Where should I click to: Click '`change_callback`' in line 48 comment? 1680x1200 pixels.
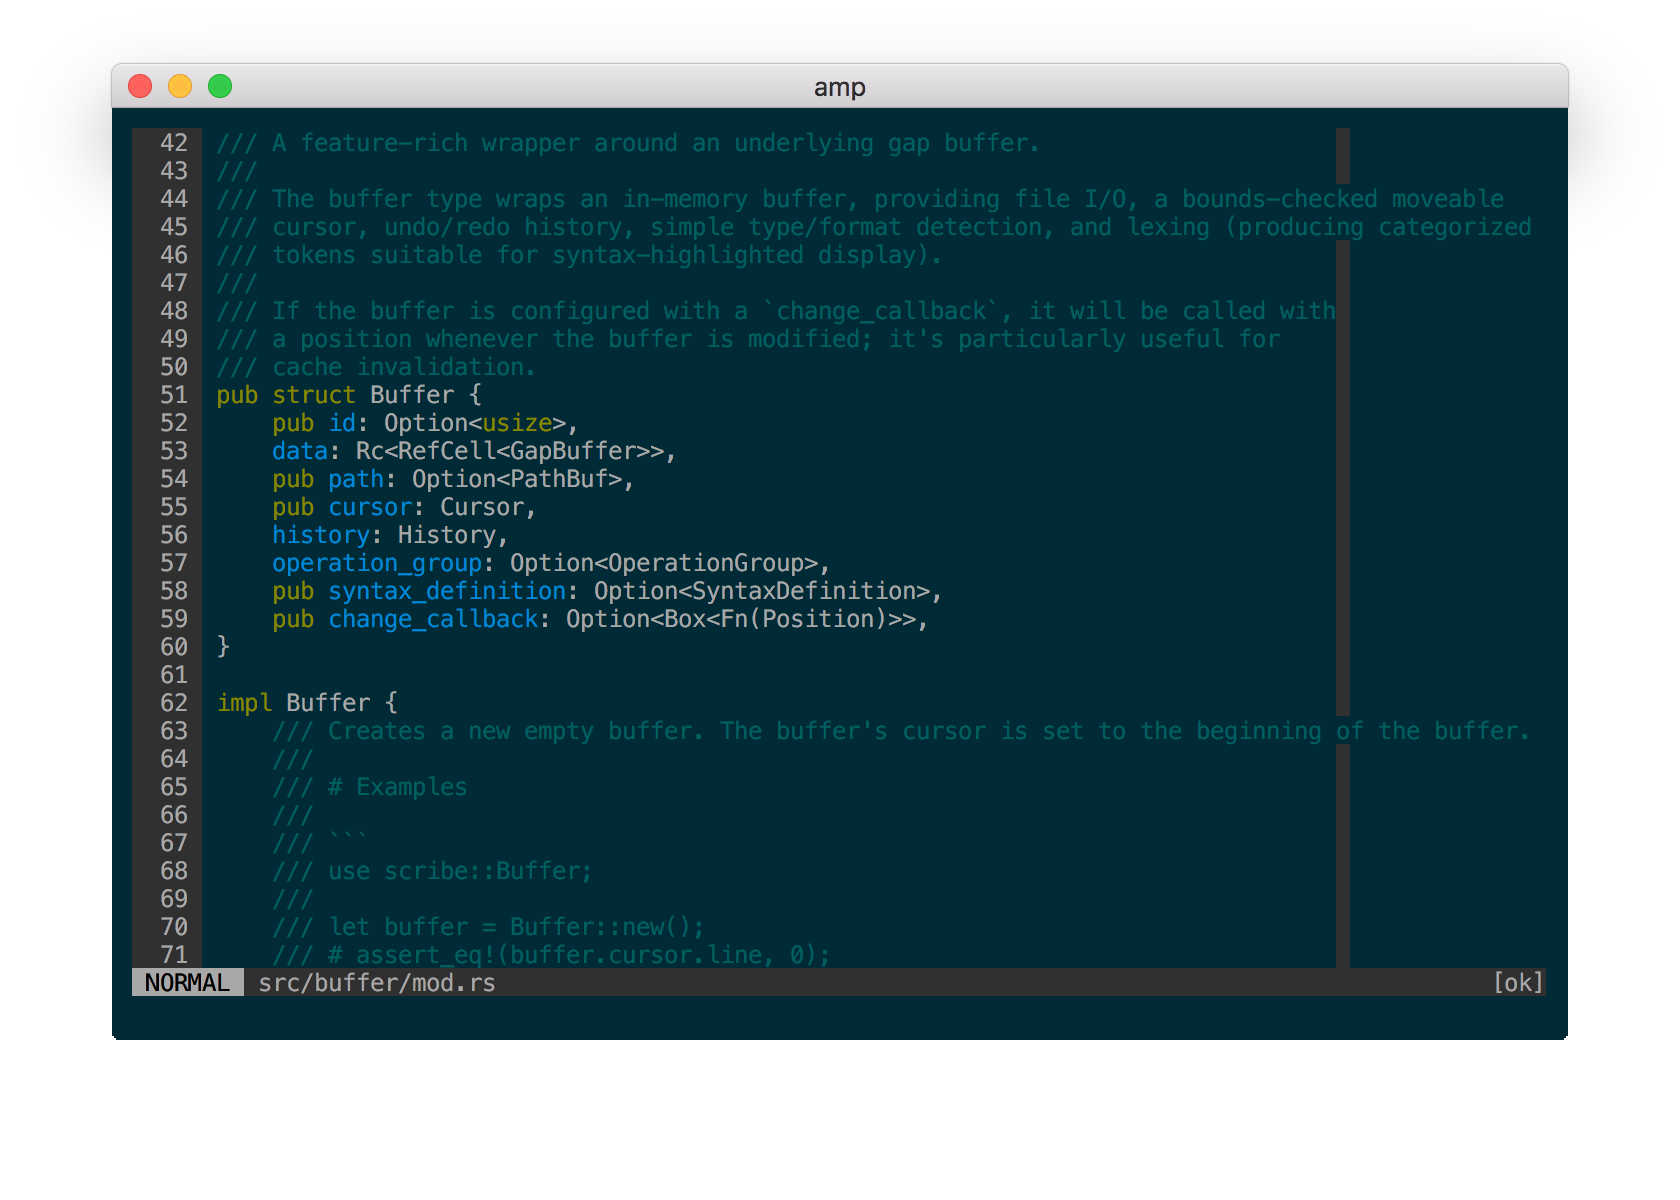[x=881, y=311]
